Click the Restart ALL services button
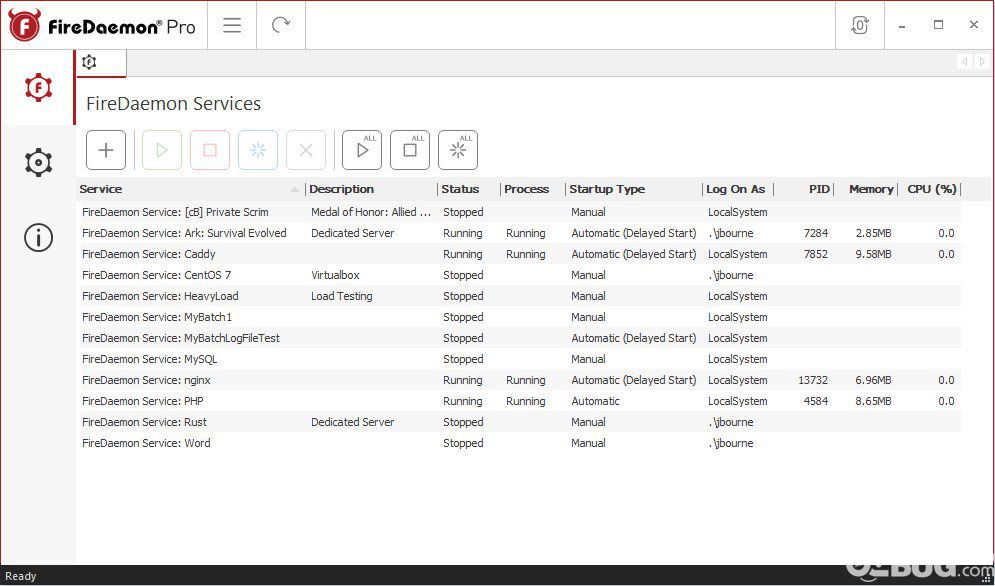The height and width of the screenshot is (586, 995). click(458, 150)
